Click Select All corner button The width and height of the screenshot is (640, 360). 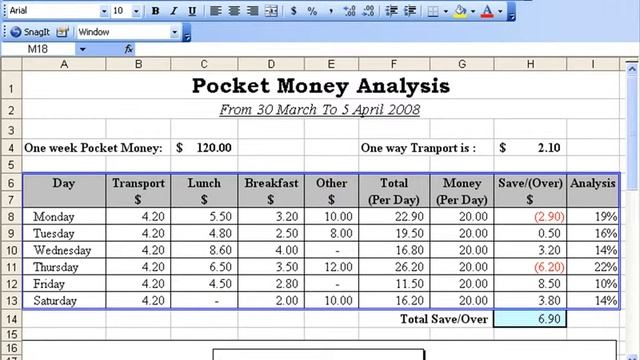point(11,64)
